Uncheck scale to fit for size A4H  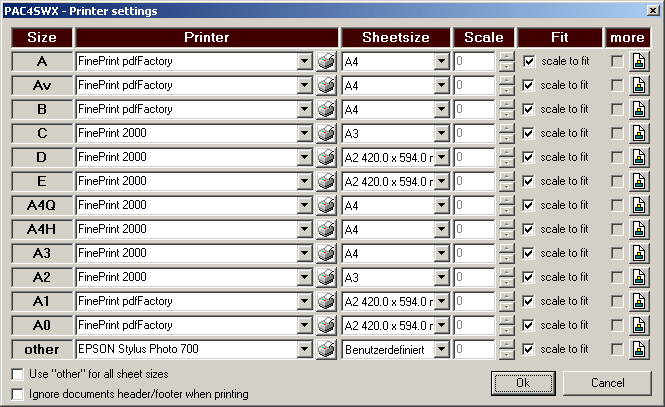click(528, 229)
